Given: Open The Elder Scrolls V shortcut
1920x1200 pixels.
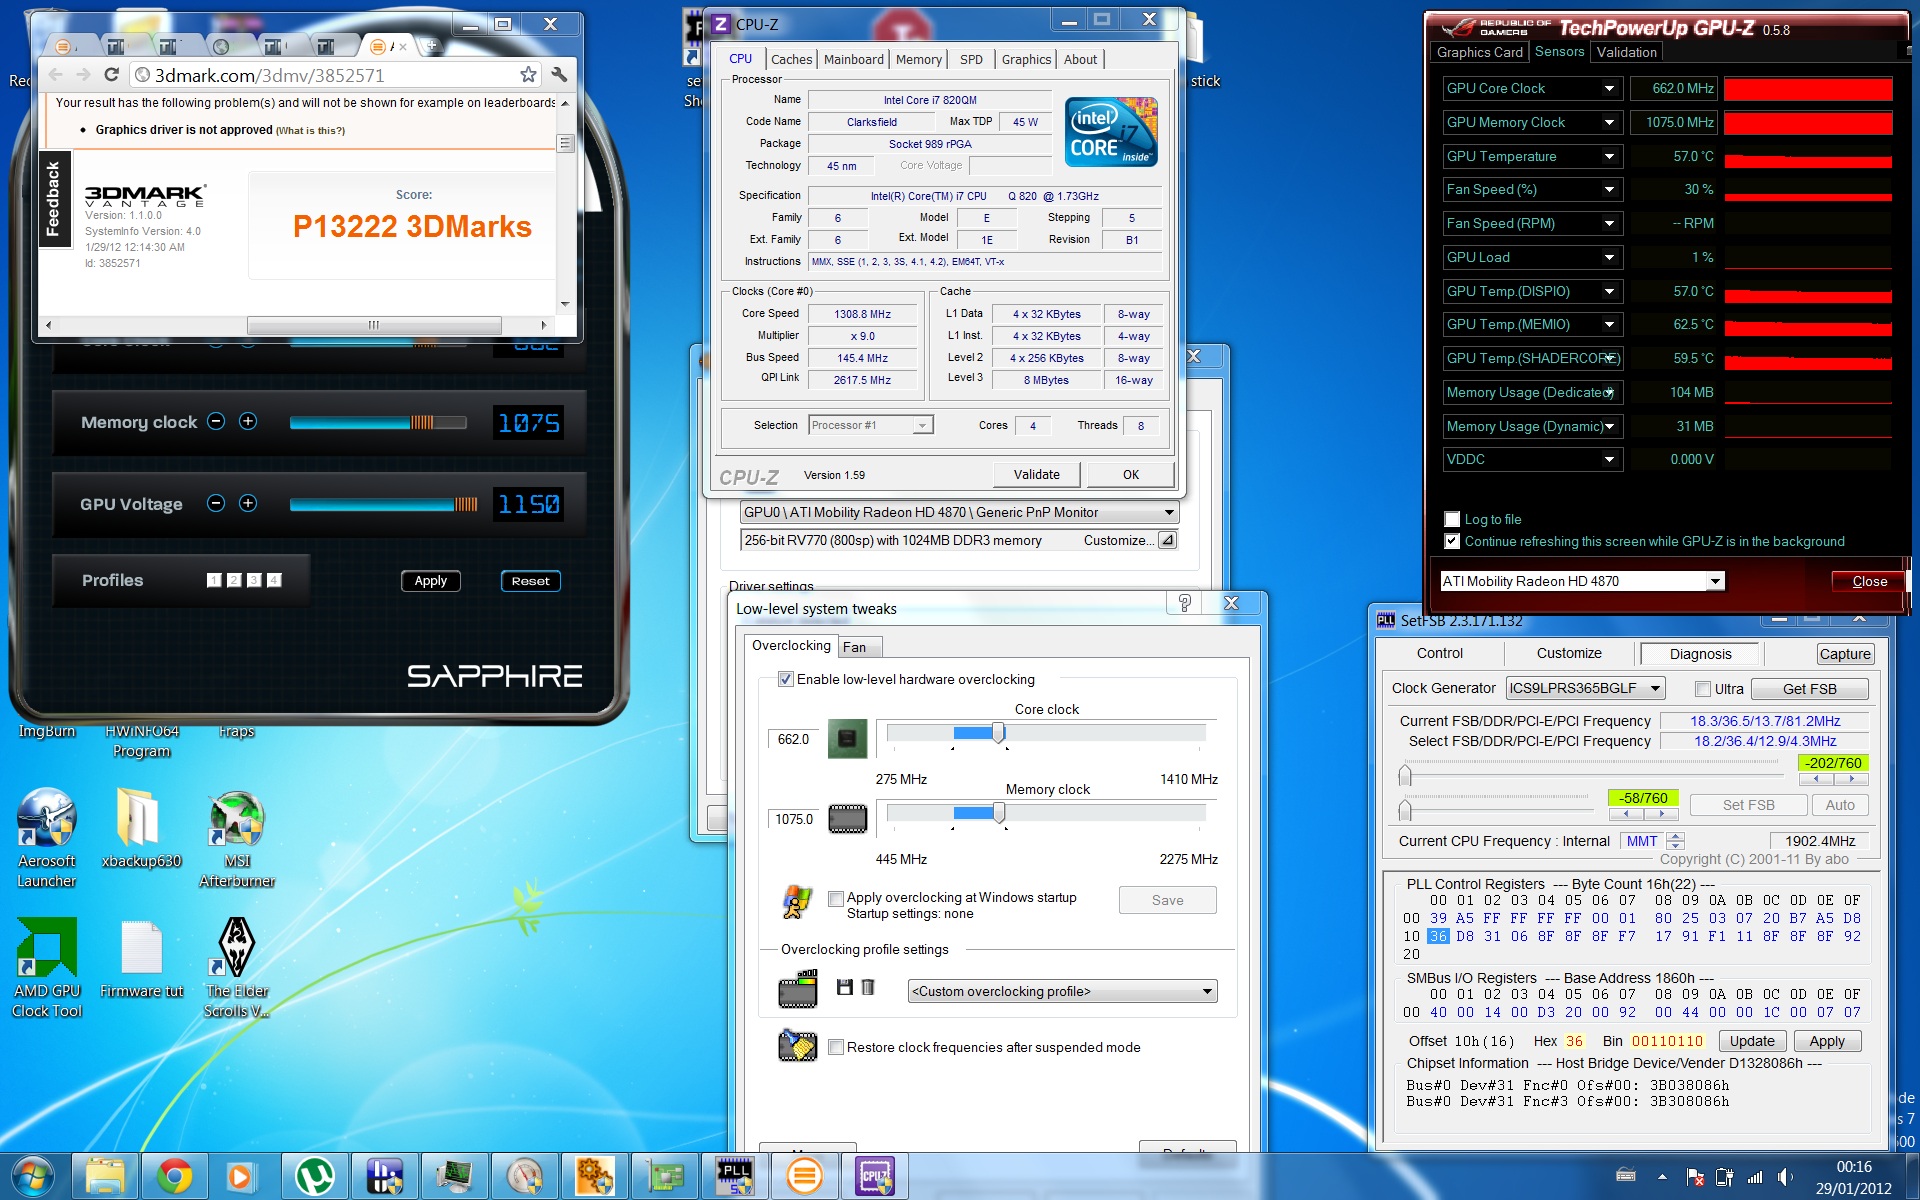Looking at the screenshot, I should [237, 968].
